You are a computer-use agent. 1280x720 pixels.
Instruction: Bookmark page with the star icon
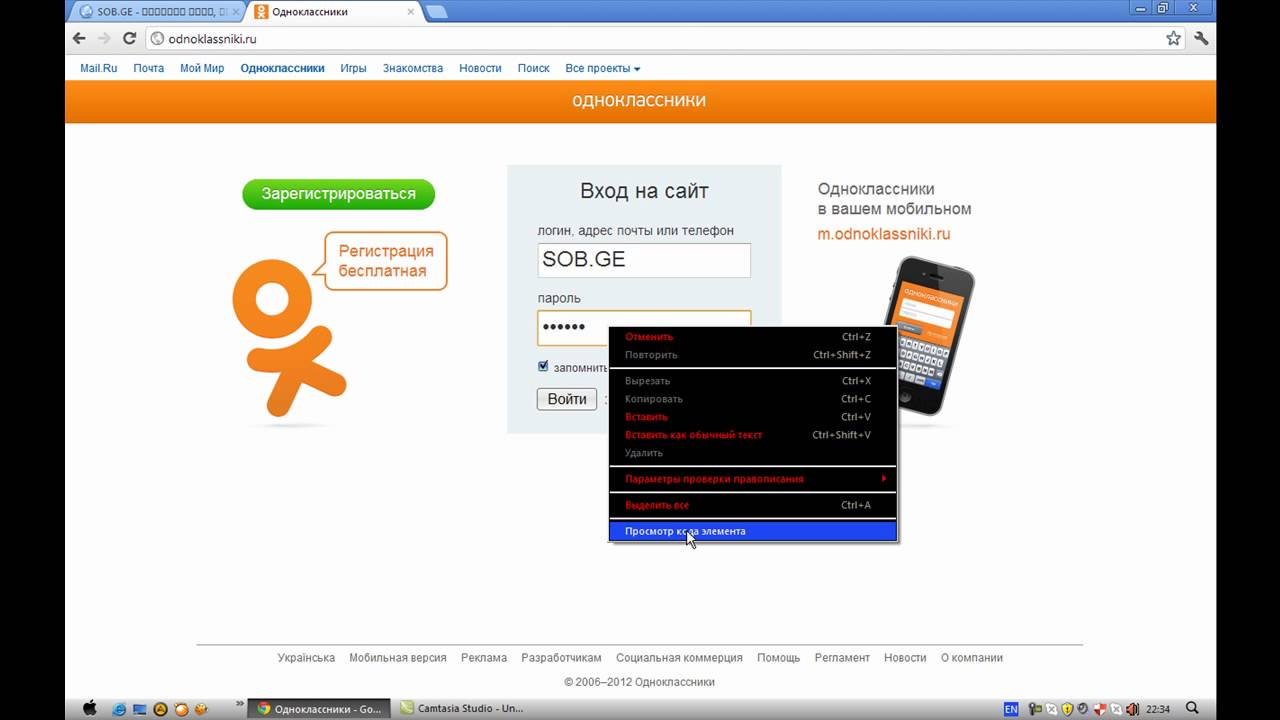(x=1174, y=38)
